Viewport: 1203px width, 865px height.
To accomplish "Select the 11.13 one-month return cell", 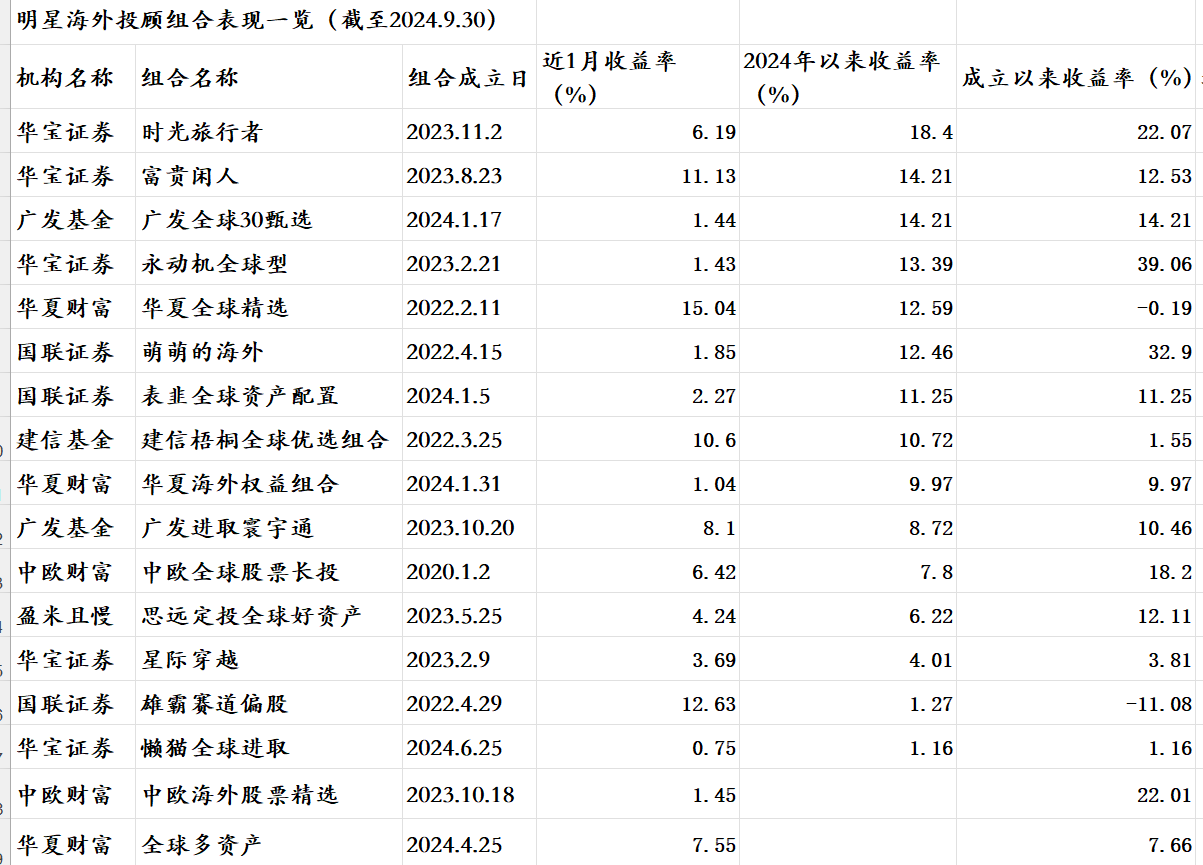I will [638, 175].
